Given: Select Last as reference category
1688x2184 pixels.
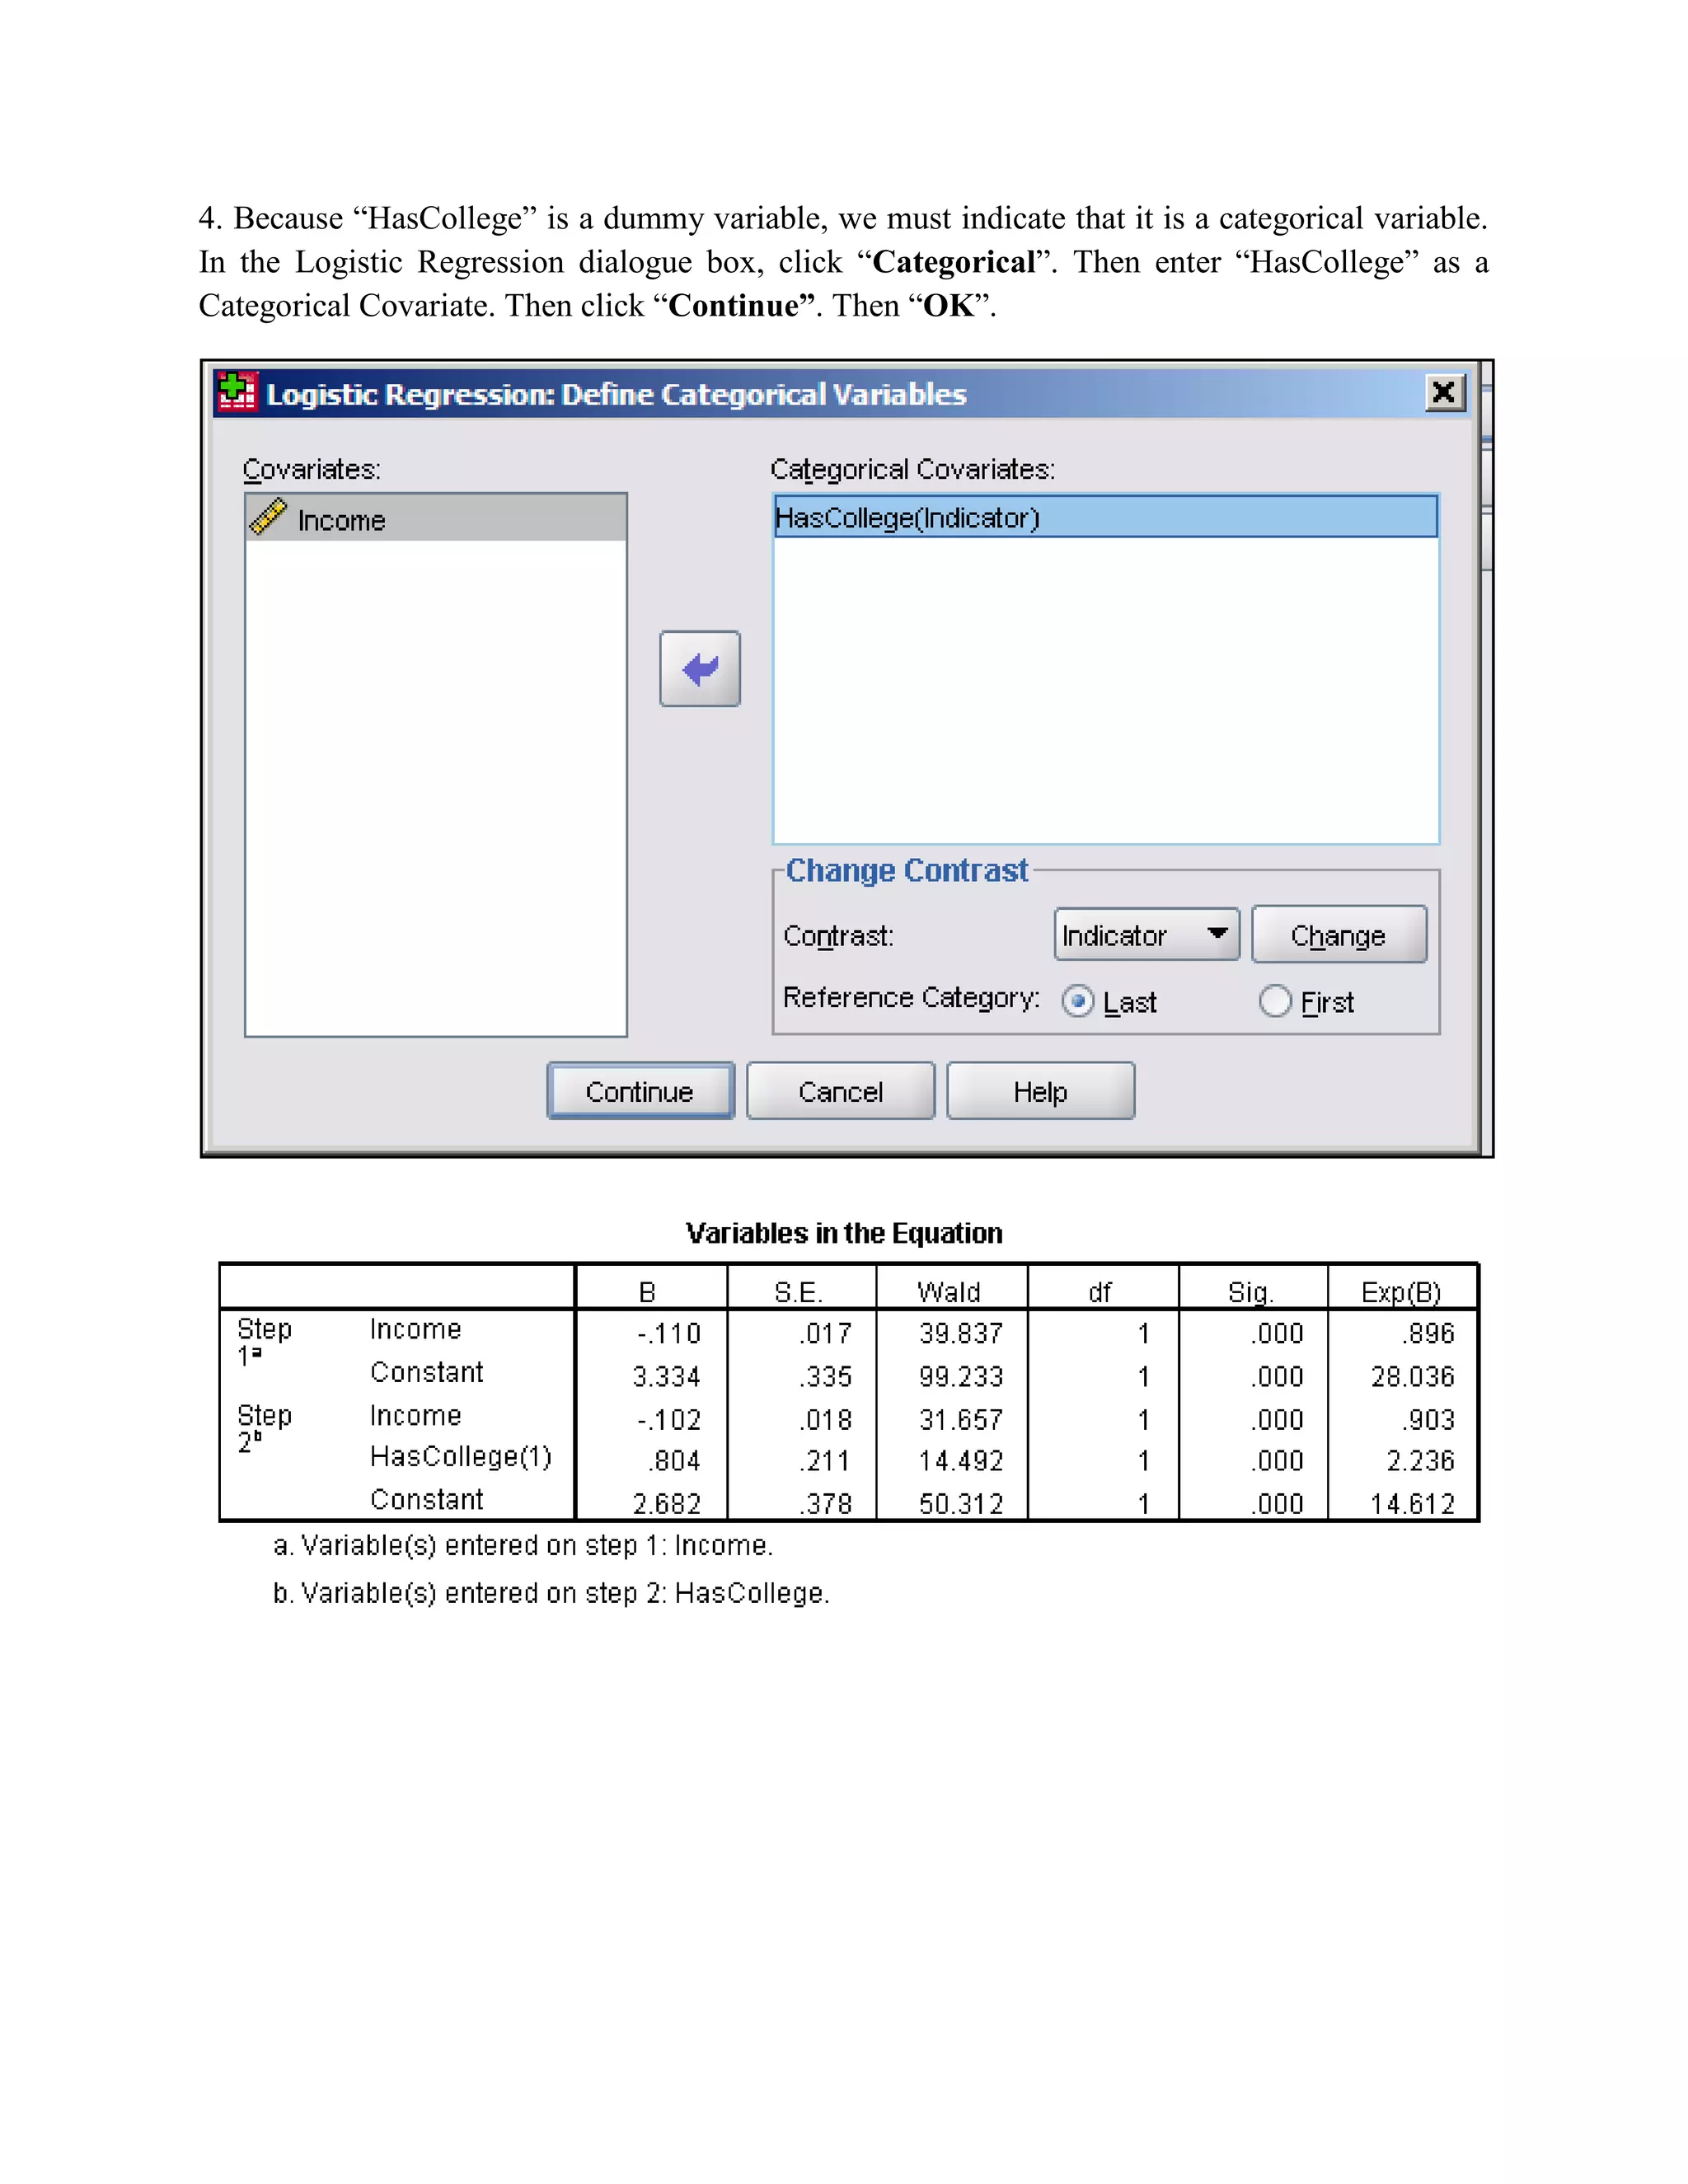Looking at the screenshot, I should click(x=1078, y=1001).
